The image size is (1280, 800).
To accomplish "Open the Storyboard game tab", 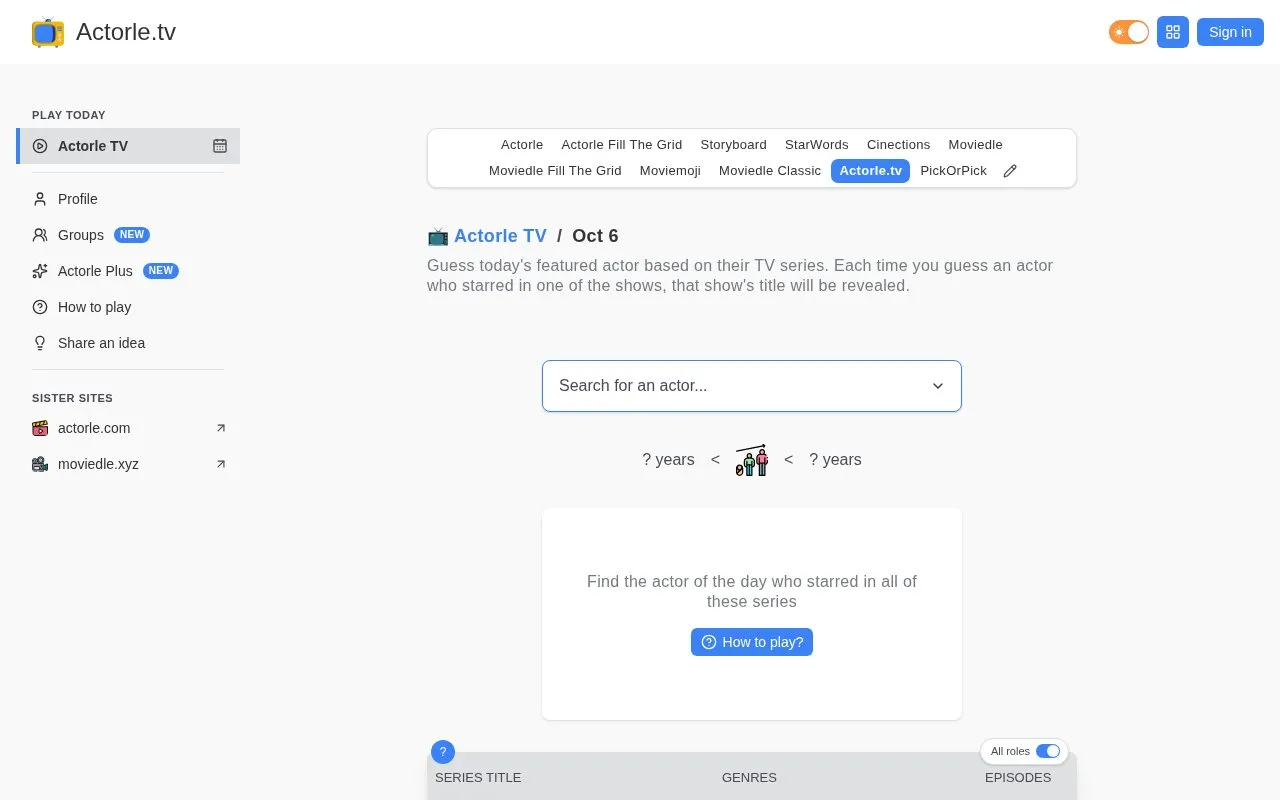I will click(733, 145).
